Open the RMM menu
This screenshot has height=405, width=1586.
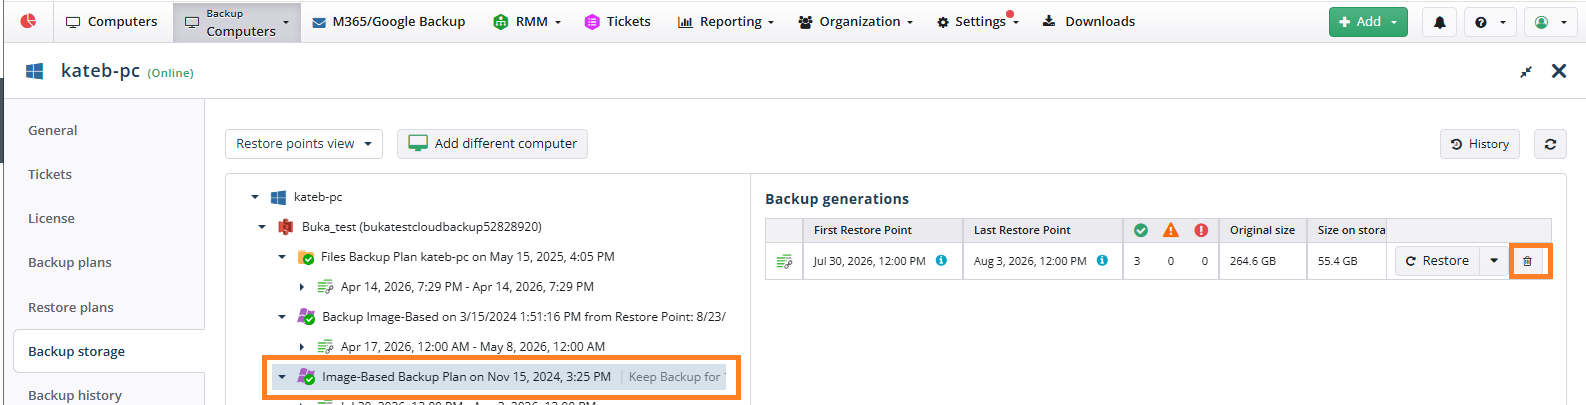527,21
